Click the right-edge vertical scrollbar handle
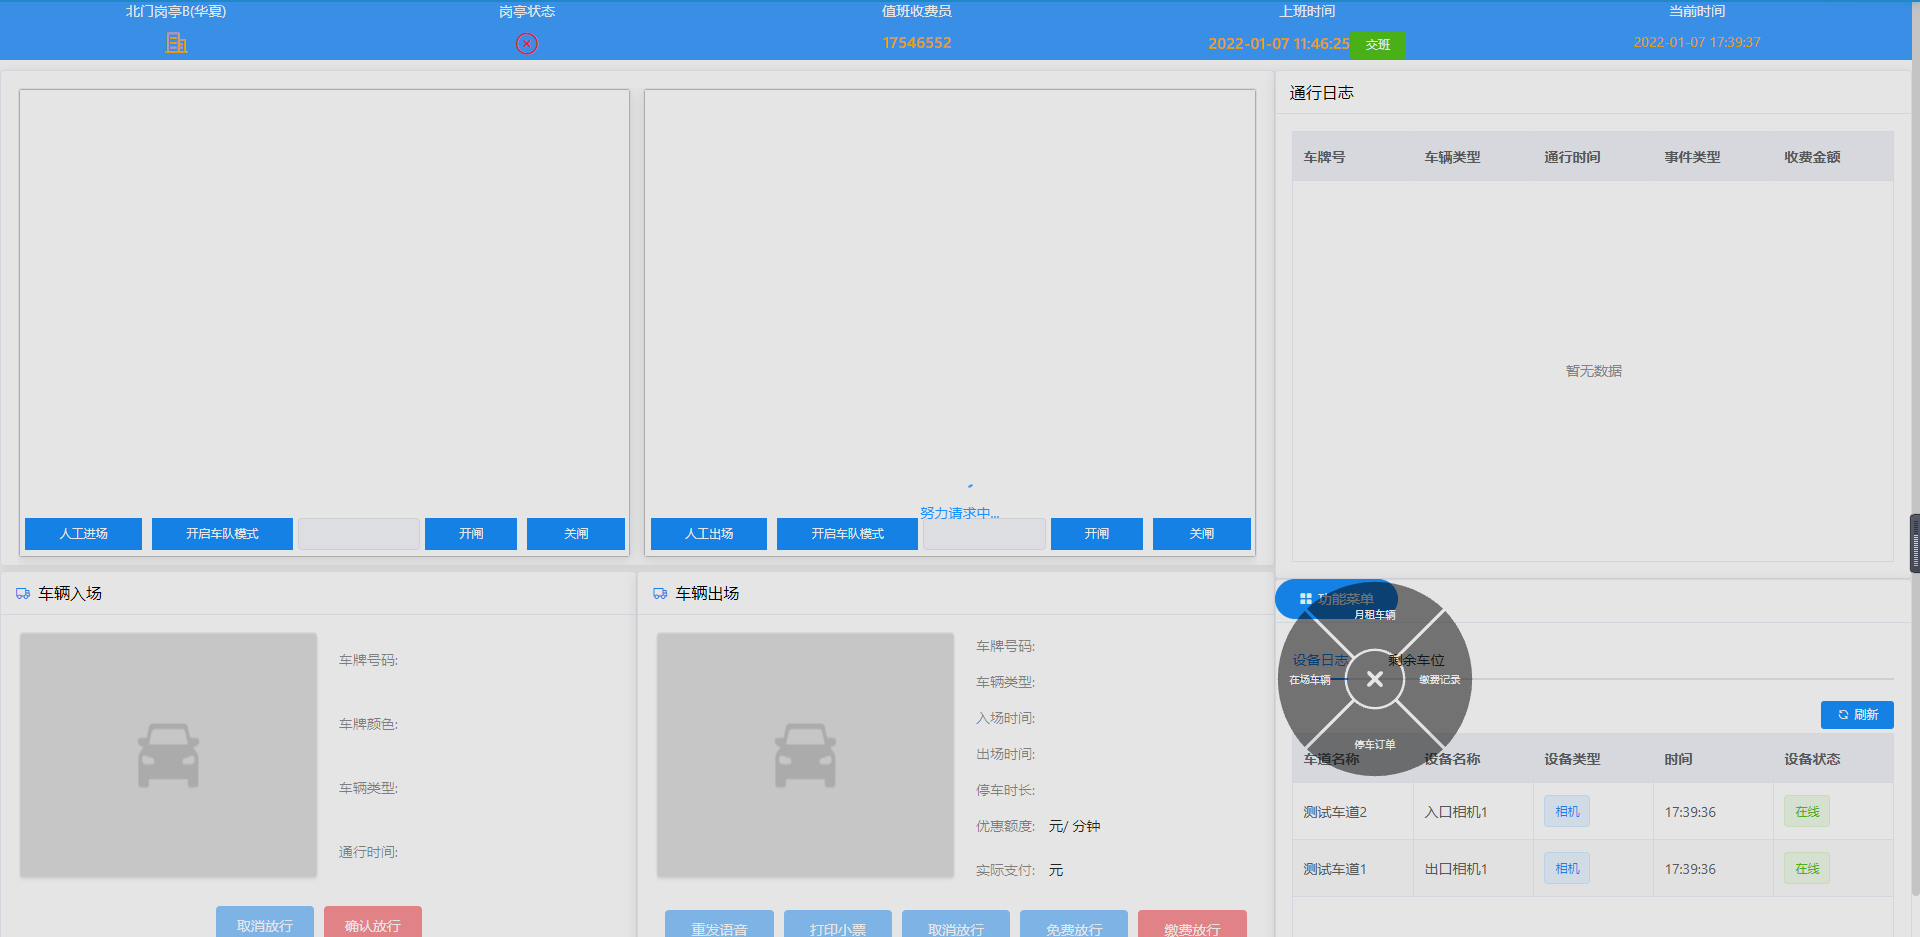Viewport: 1920px width, 937px height. point(1914,543)
